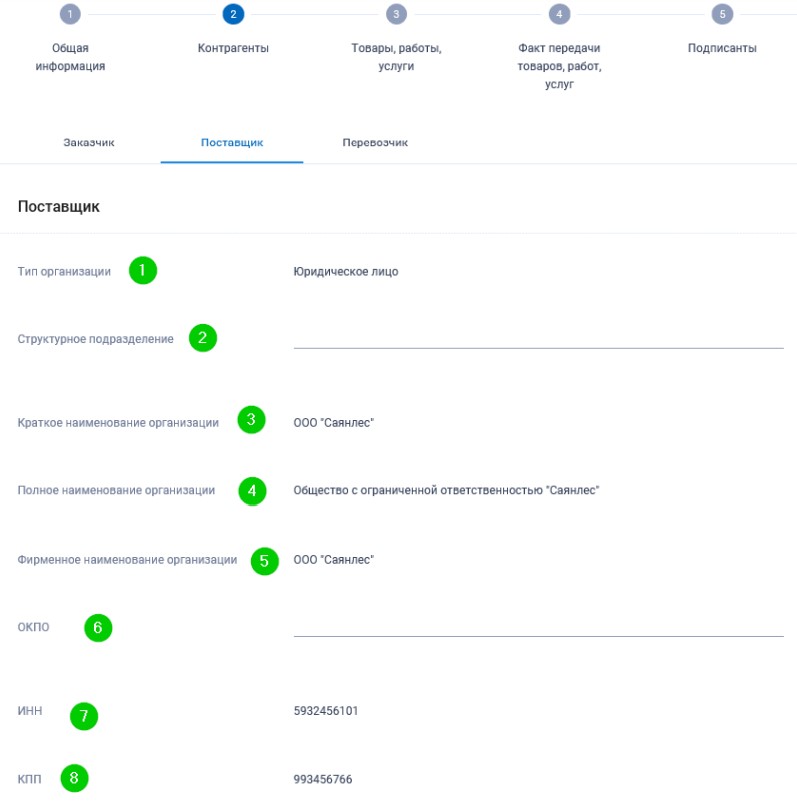Viewport: 797px width, 804px height.
Task: Click green marker 2 beside Структурное подразделение
Action: (x=203, y=338)
